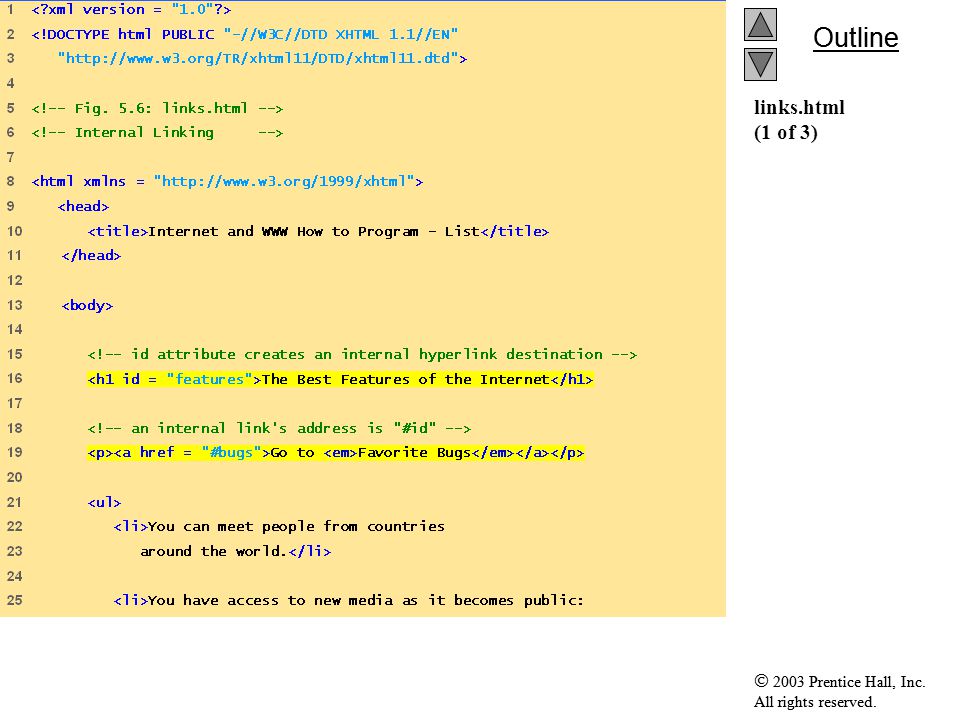
Task: Click line number 16
Action: [x=15, y=378]
